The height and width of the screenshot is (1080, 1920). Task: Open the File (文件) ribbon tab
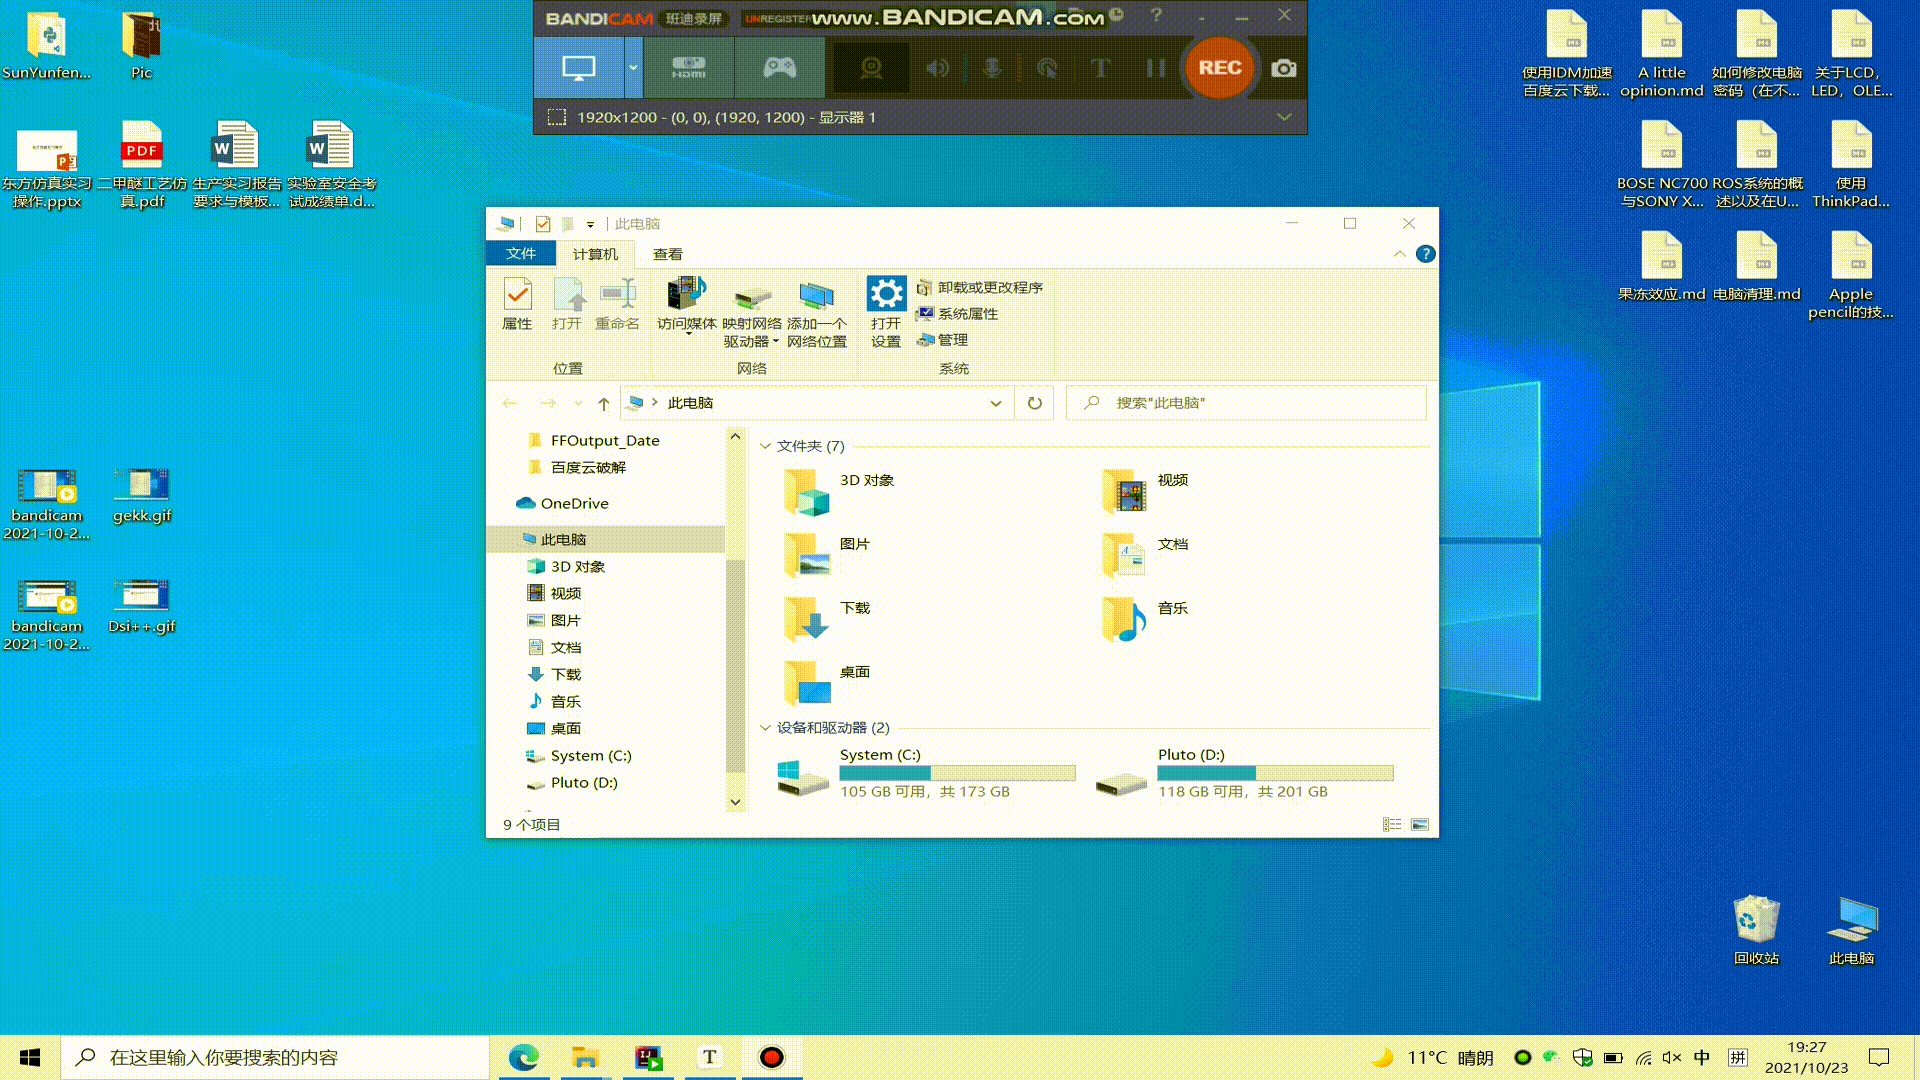(x=520, y=254)
